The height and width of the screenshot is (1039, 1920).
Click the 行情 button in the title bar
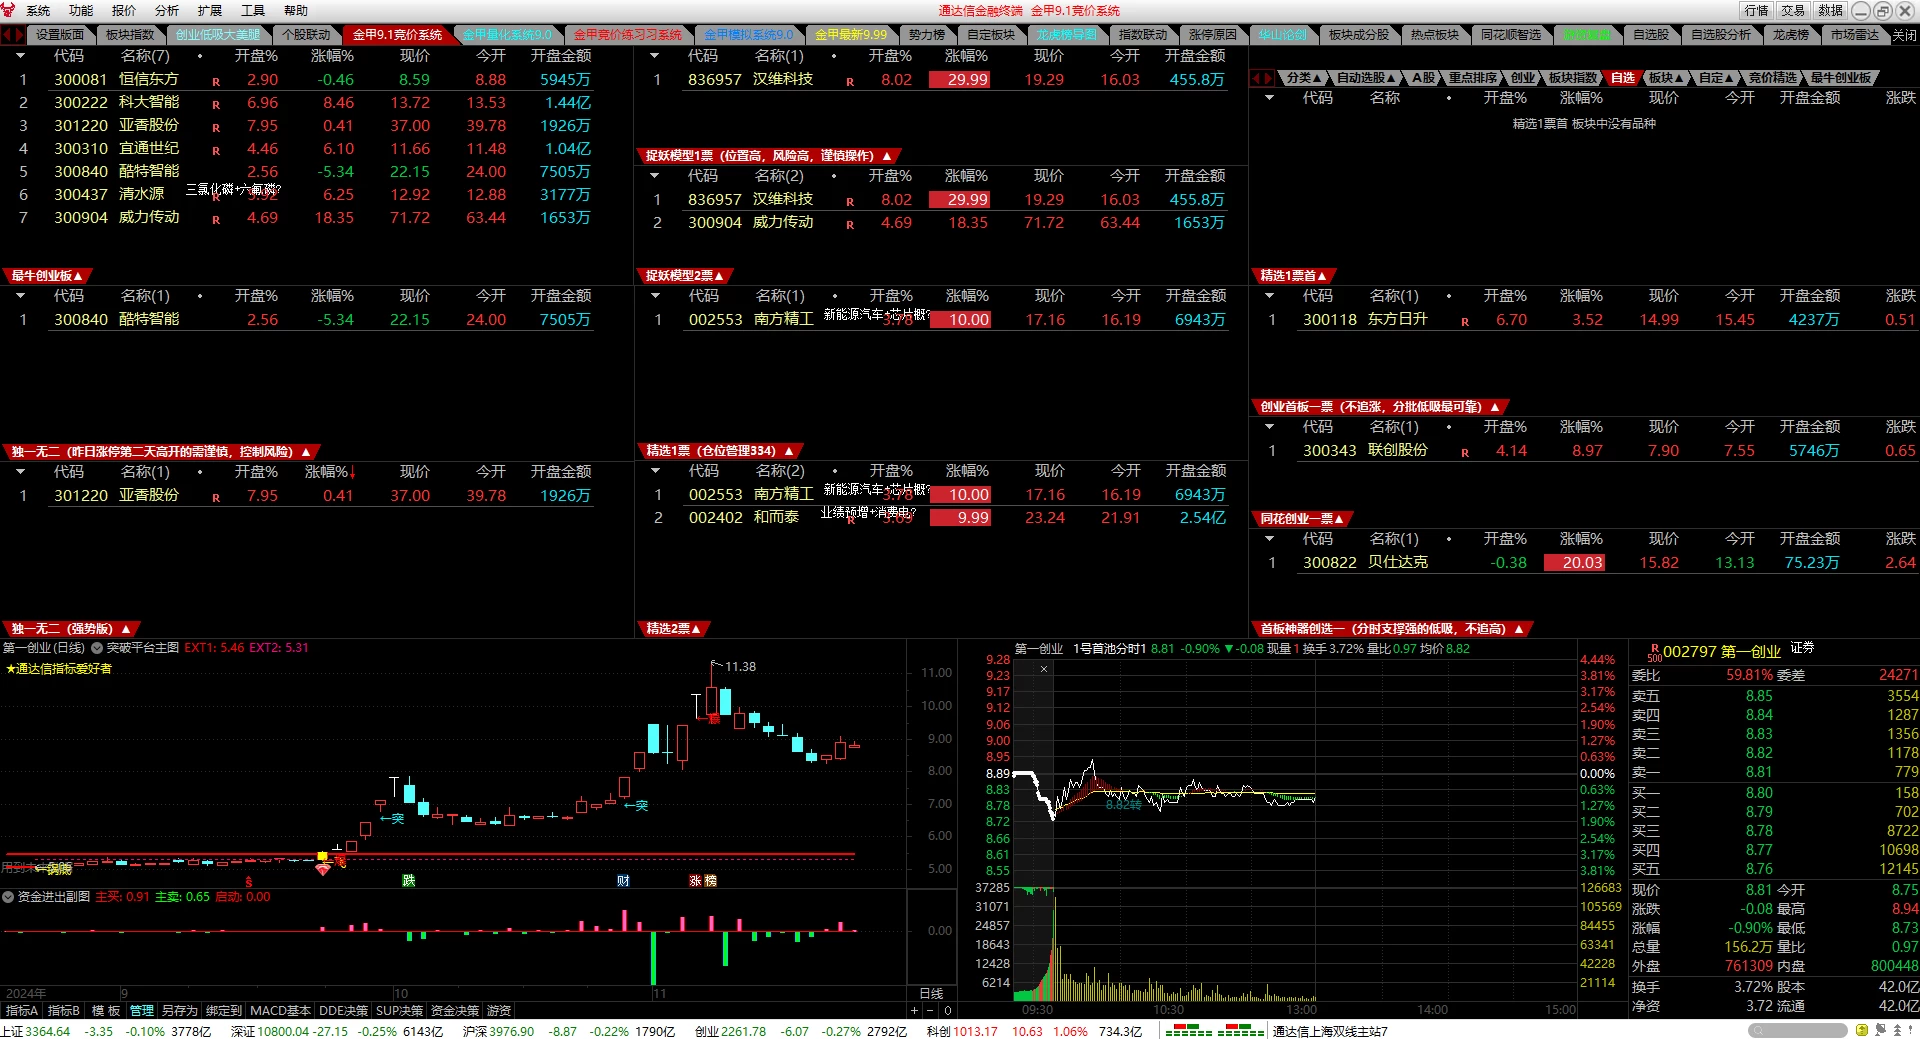(1756, 11)
